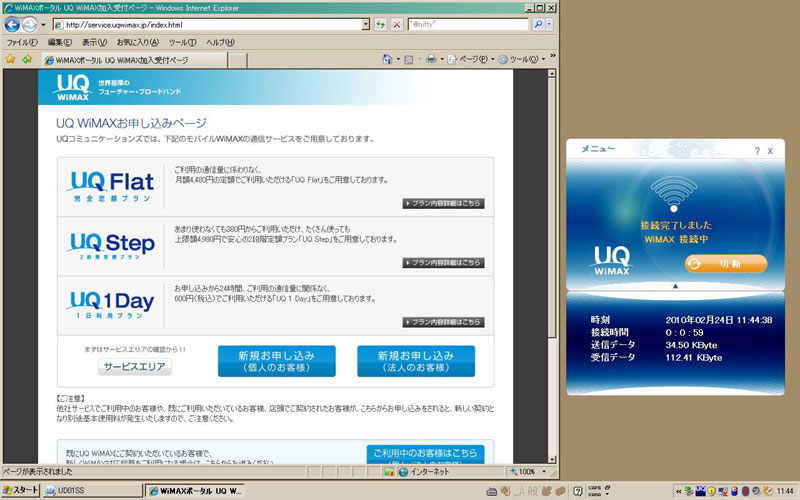
Task: Click the Wi-Fi signal icon in WiMAX utility
Action: tap(673, 194)
